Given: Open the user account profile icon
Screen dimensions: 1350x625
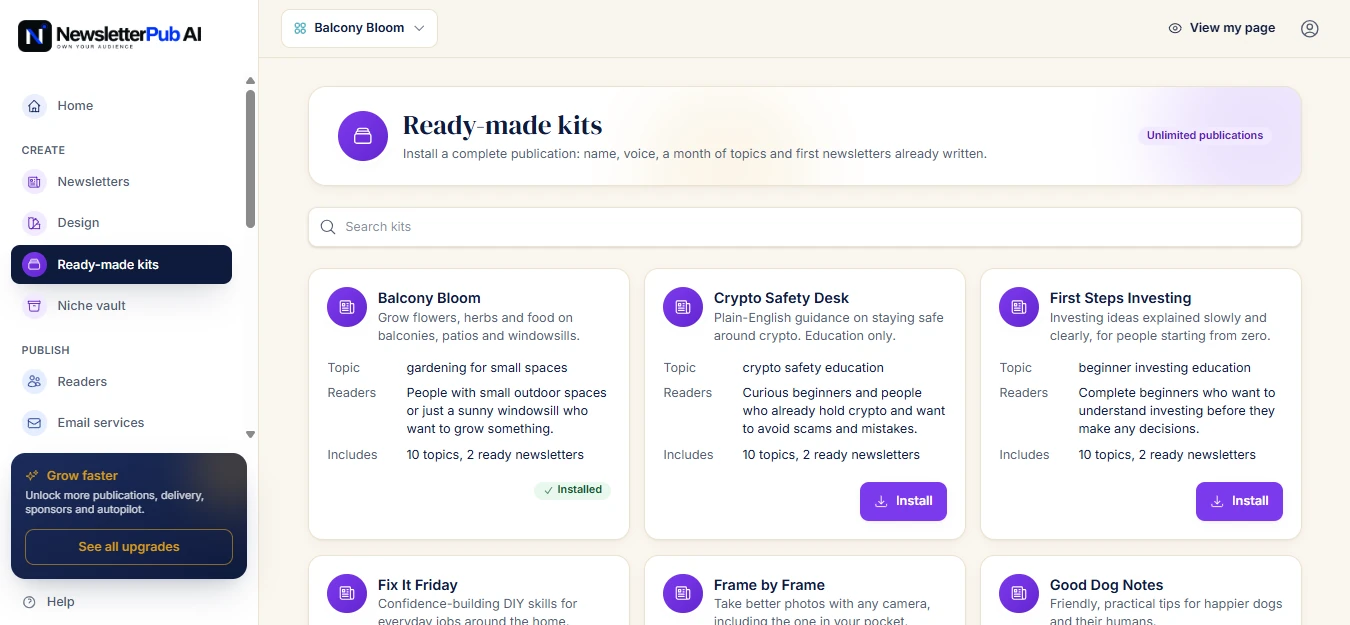Looking at the screenshot, I should (x=1310, y=28).
